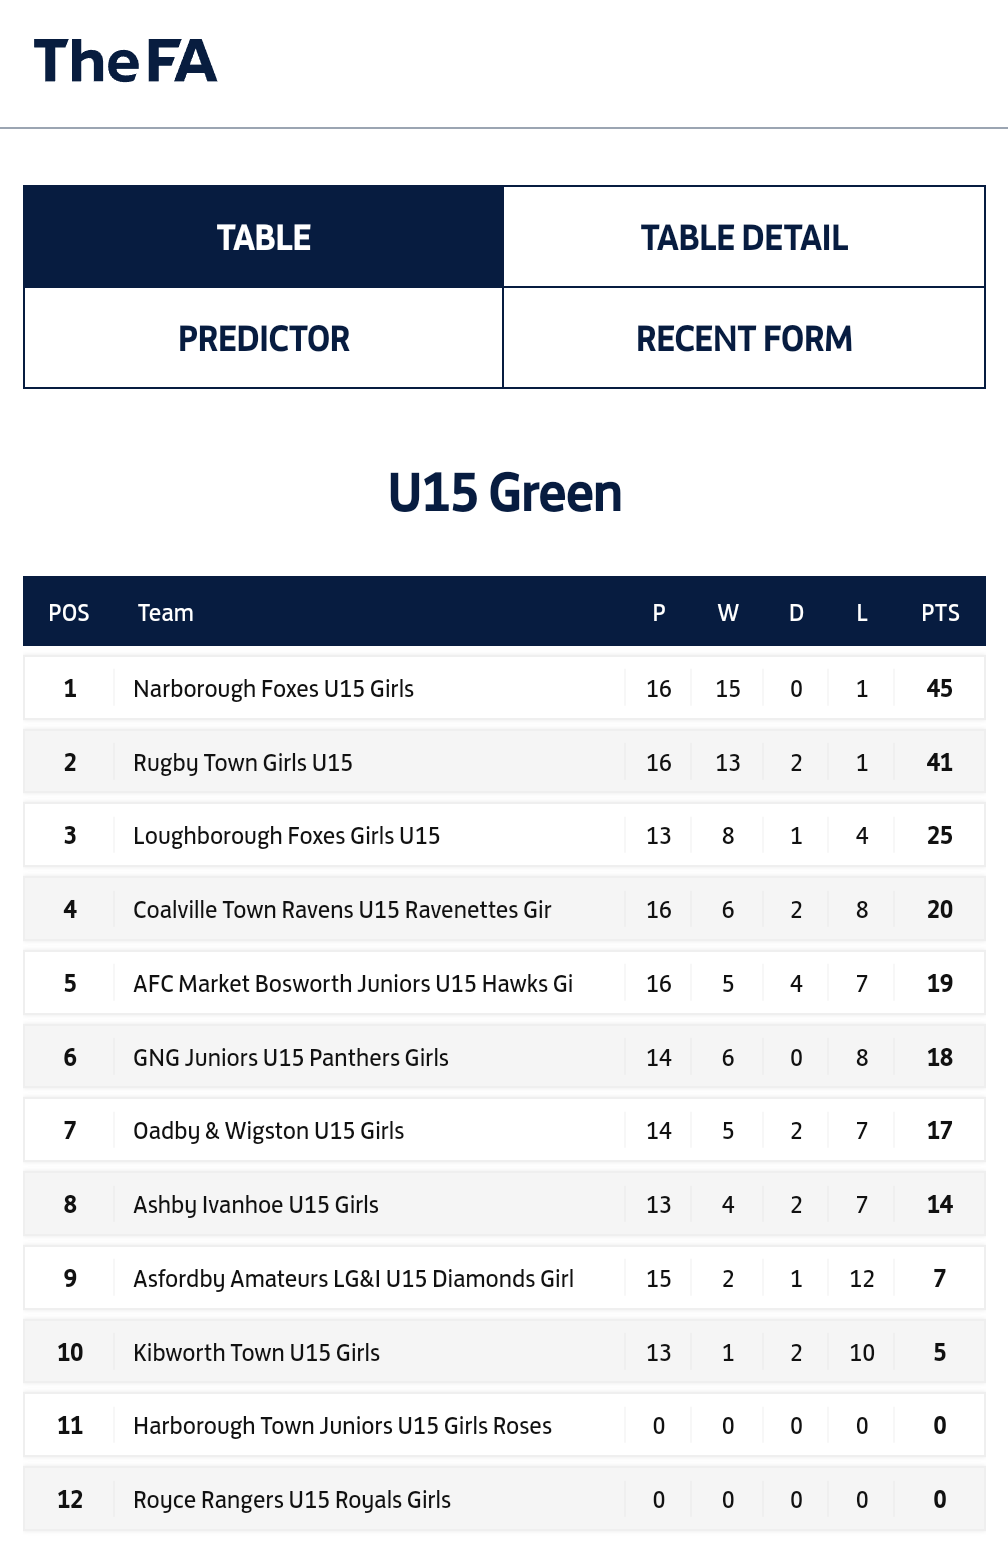Open Harborough Town Juniors U15 Roses

(342, 1426)
